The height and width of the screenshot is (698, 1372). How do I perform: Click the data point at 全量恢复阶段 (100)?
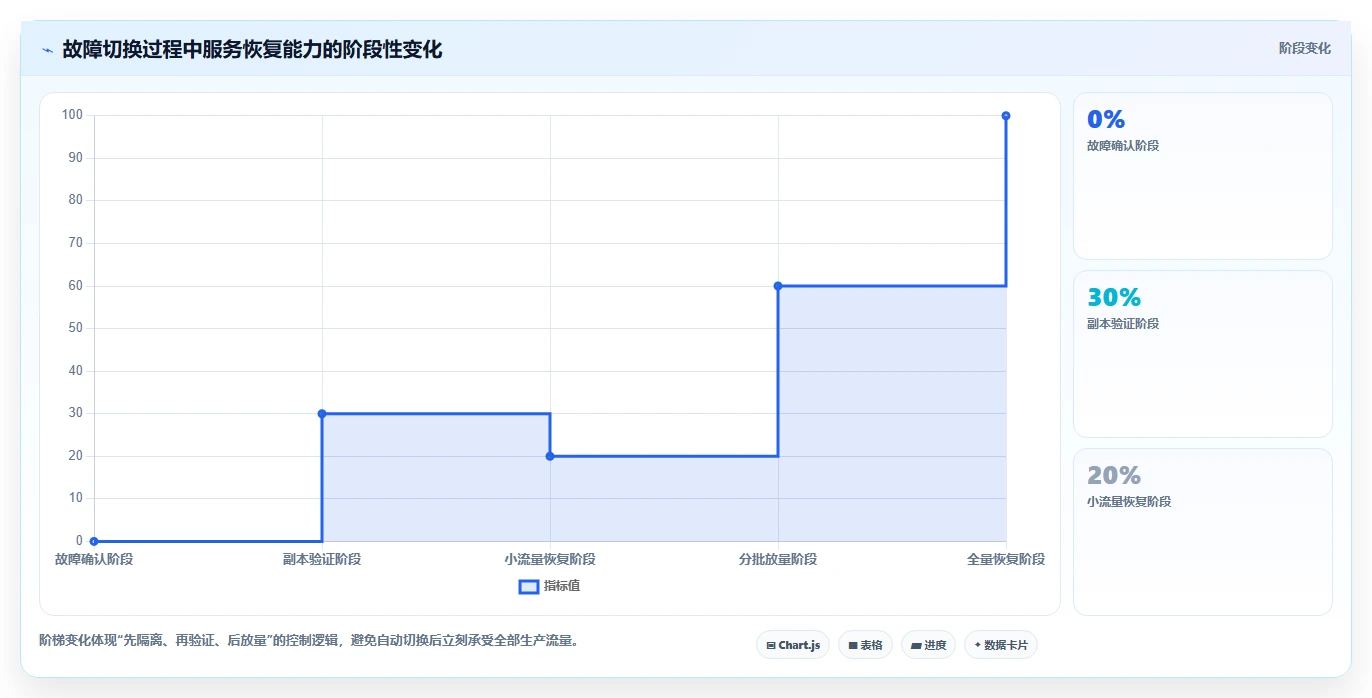1006,116
